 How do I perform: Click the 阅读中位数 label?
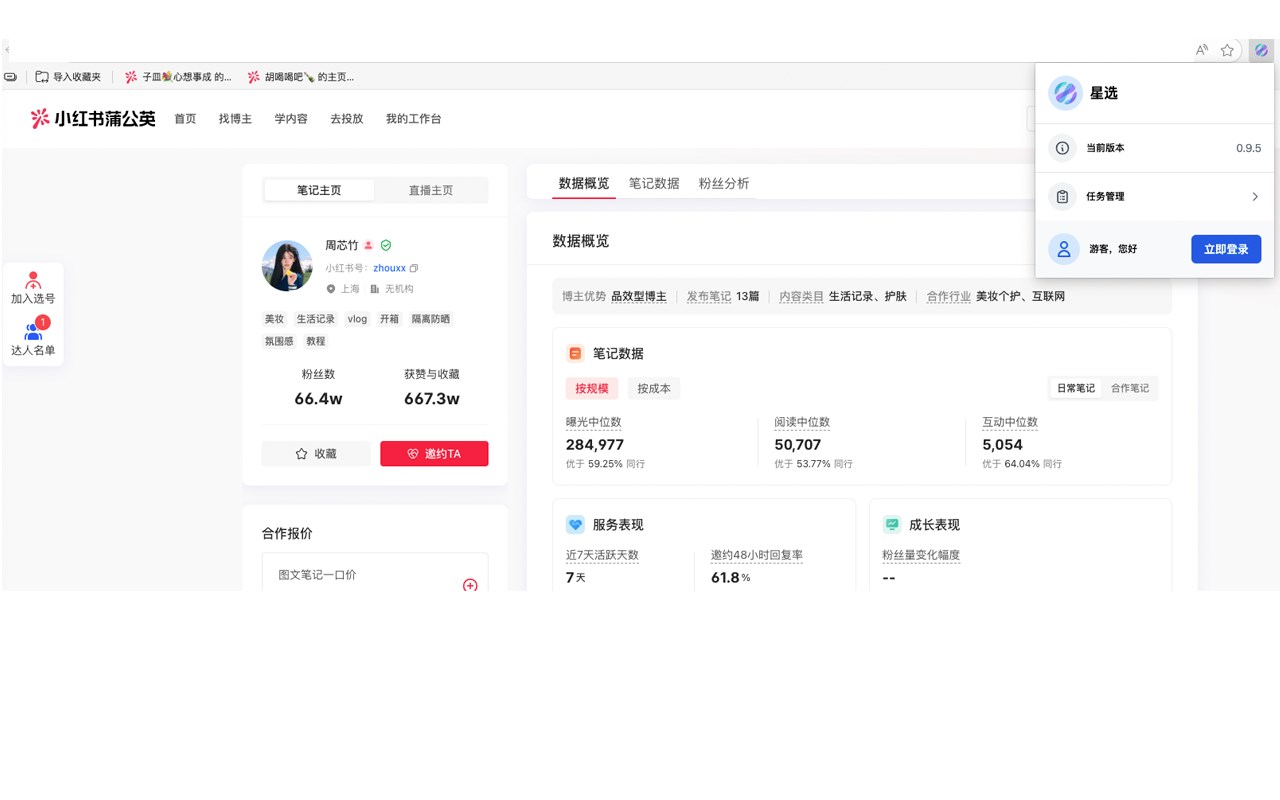click(x=802, y=422)
